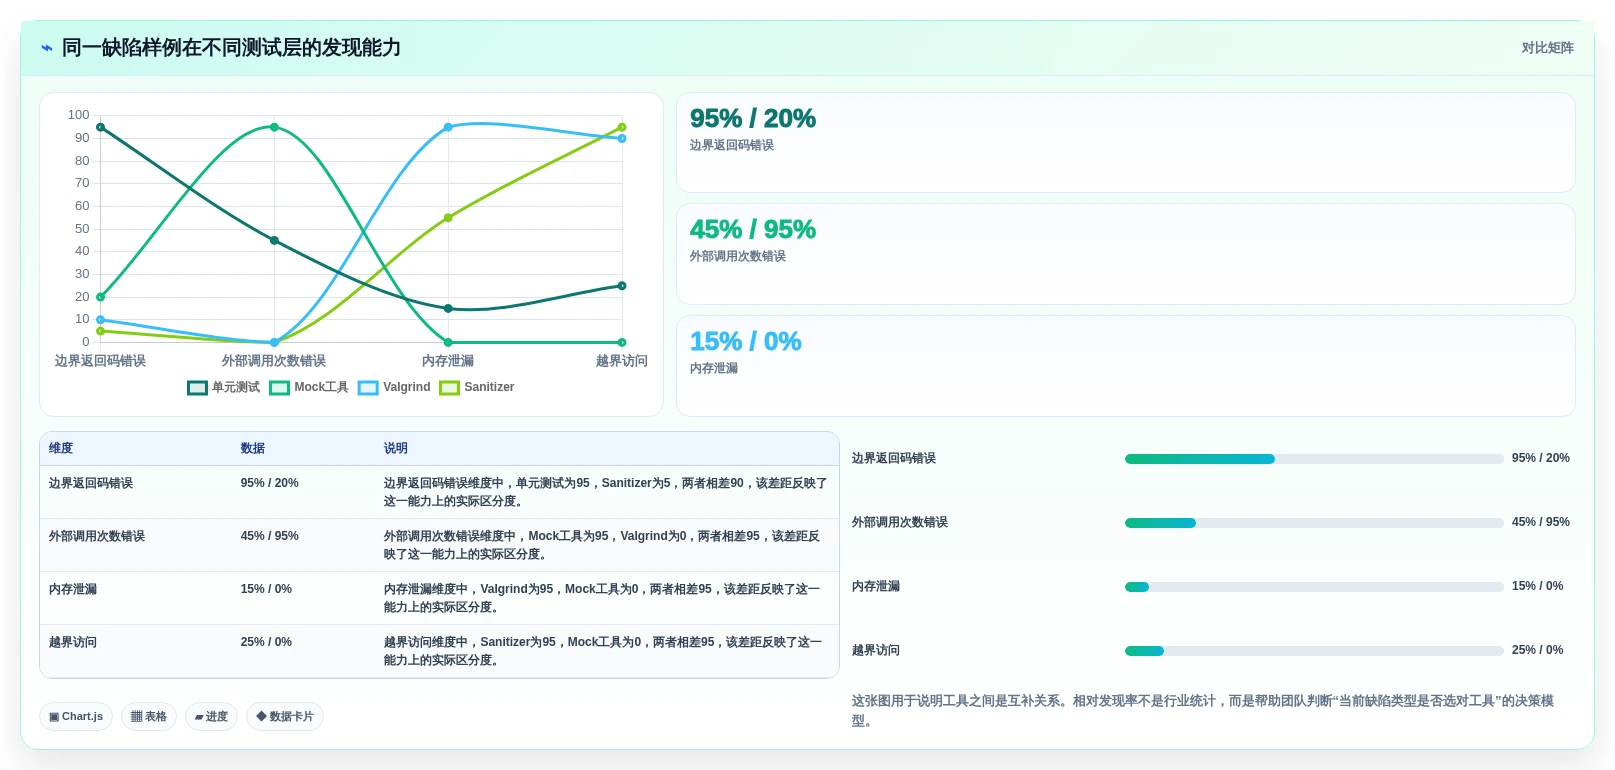
Task: Click the 单元测试 point at 边界返回码错误
Action: click(100, 127)
